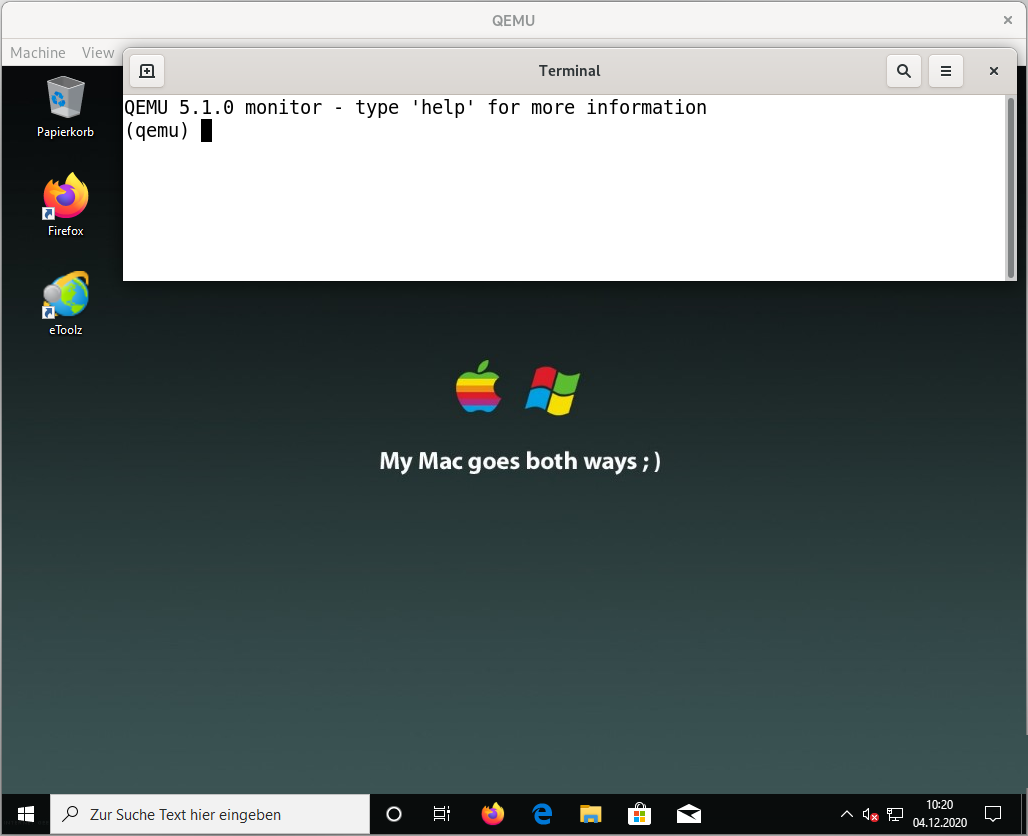This screenshot has height=836, width=1028.
Task: Open the Terminal hamburger menu
Action: click(x=945, y=71)
